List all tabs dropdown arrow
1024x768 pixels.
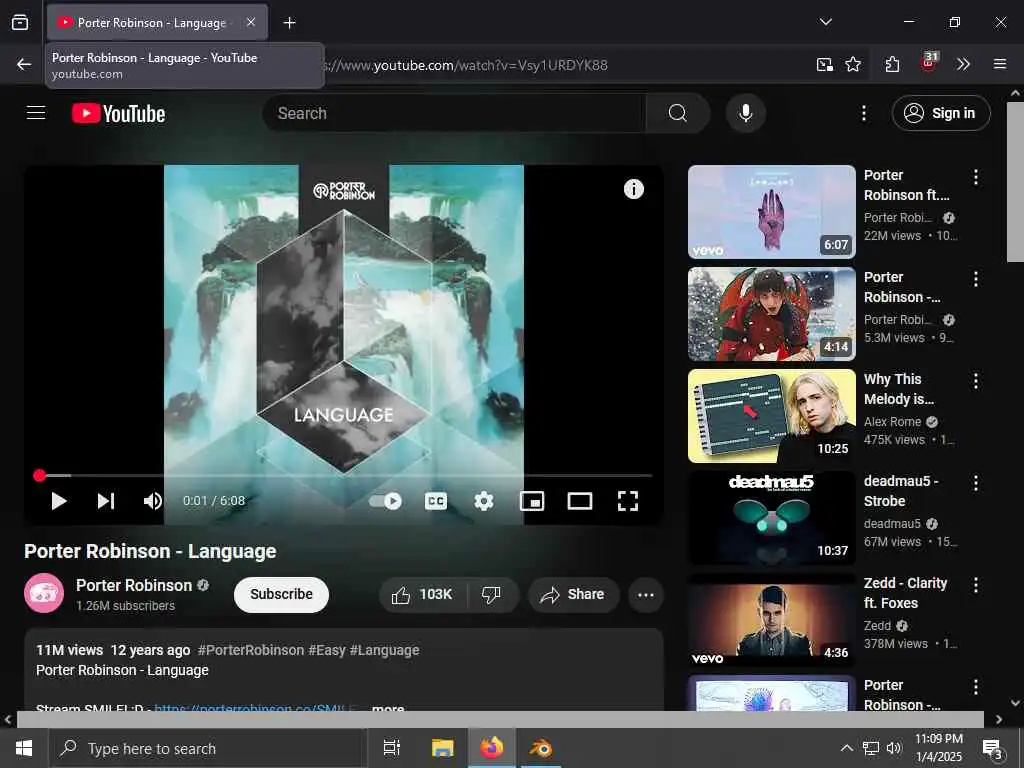click(x=825, y=22)
